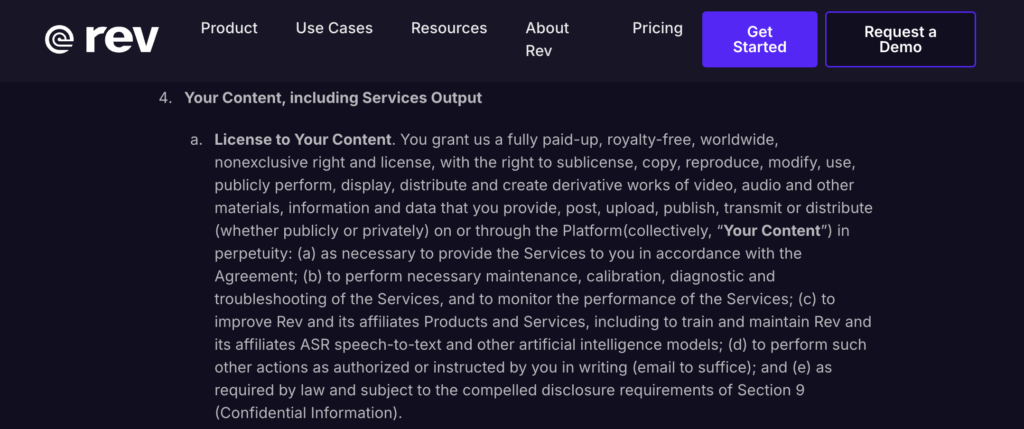1024x429 pixels.
Task: Click the "Your Content, including Services Output" heading
Action: (333, 98)
